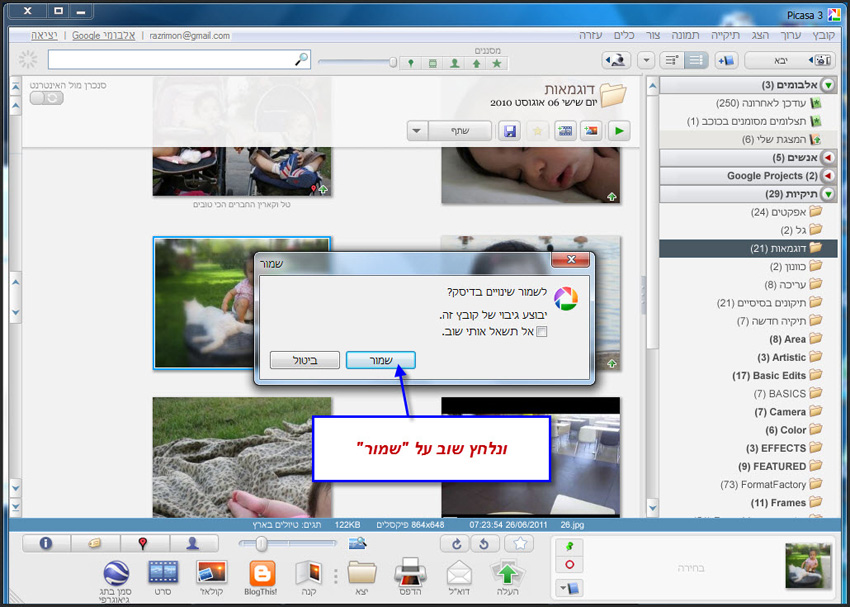
Task: Click the red circle clear-tray icon
Action: pyautogui.click(x=570, y=565)
